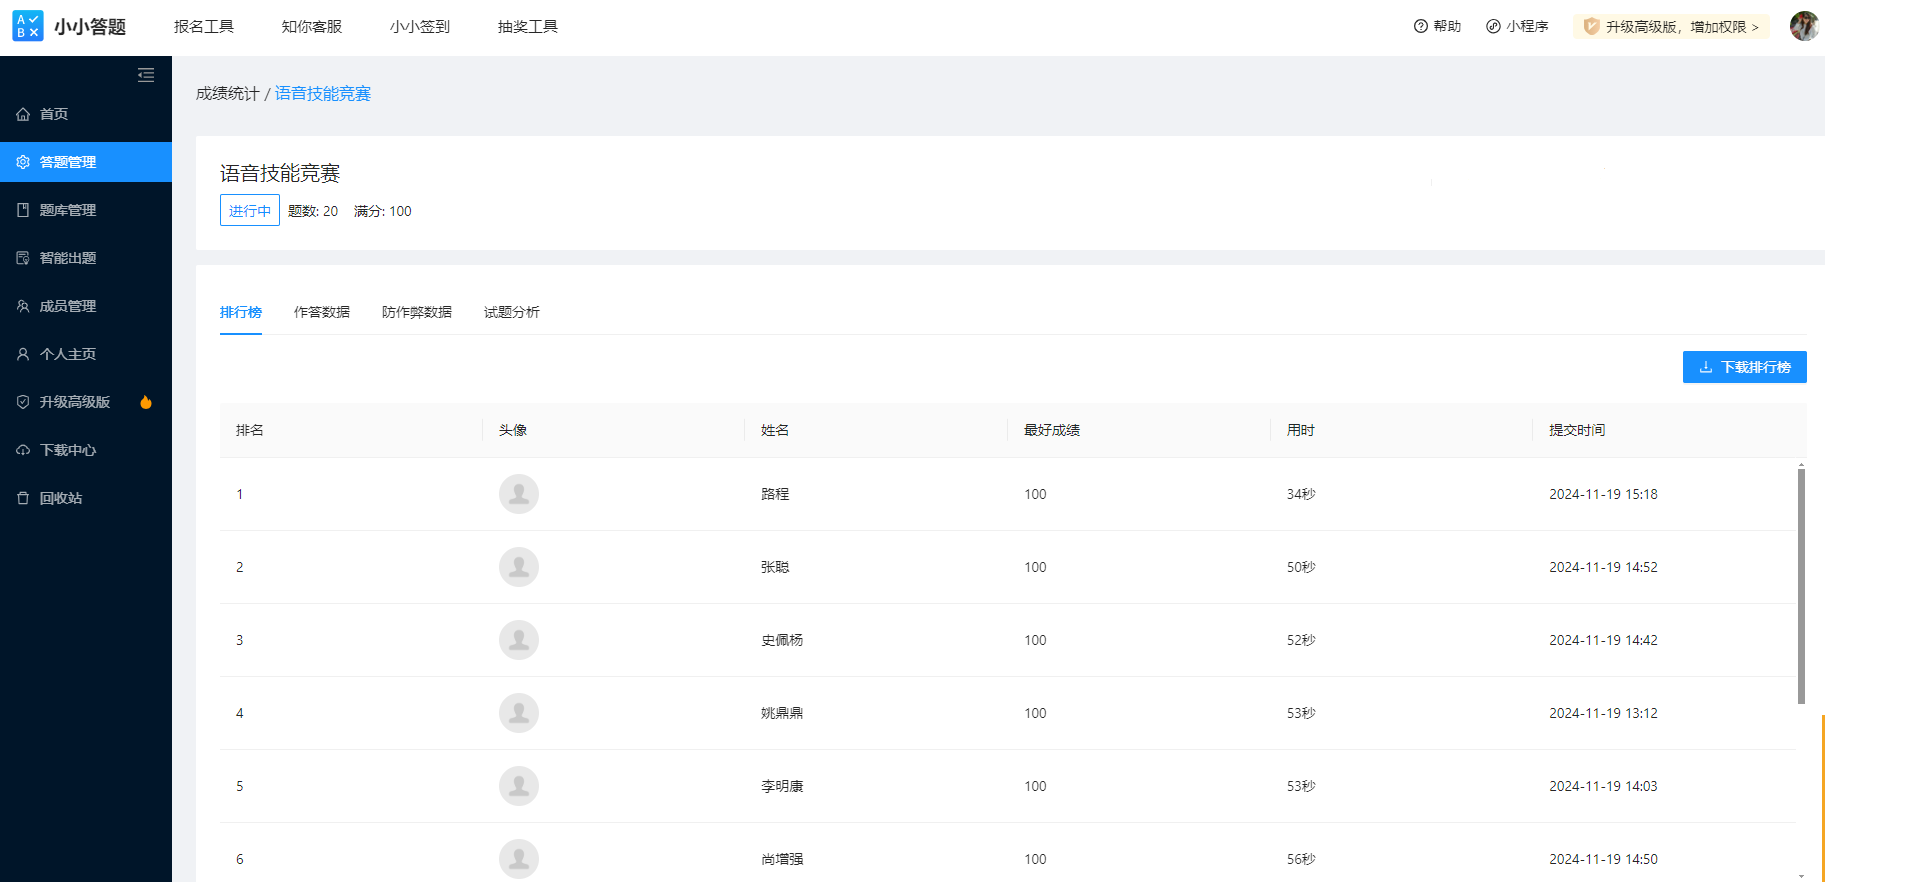Viewport: 1914px width, 882px height.
Task: Open 智能出题 from the sidebar
Action: (x=67, y=258)
